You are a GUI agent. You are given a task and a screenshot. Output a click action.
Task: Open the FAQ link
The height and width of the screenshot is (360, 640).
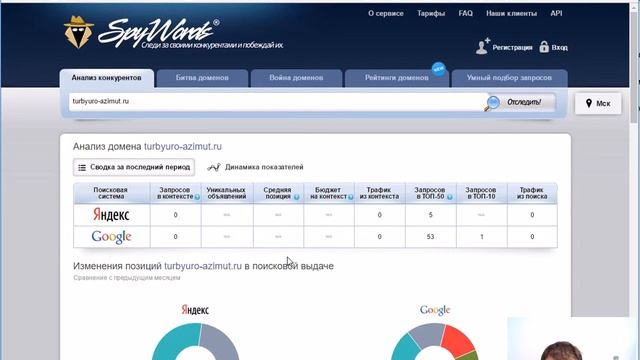(465, 13)
